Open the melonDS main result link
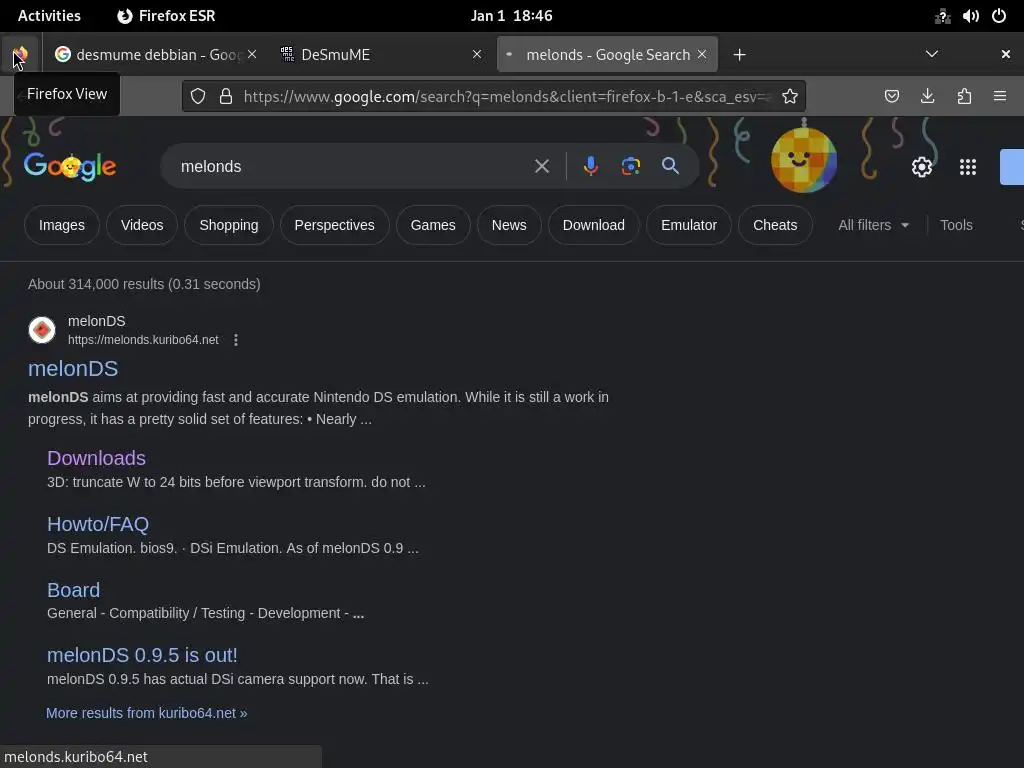The height and width of the screenshot is (768, 1024). coord(73,369)
